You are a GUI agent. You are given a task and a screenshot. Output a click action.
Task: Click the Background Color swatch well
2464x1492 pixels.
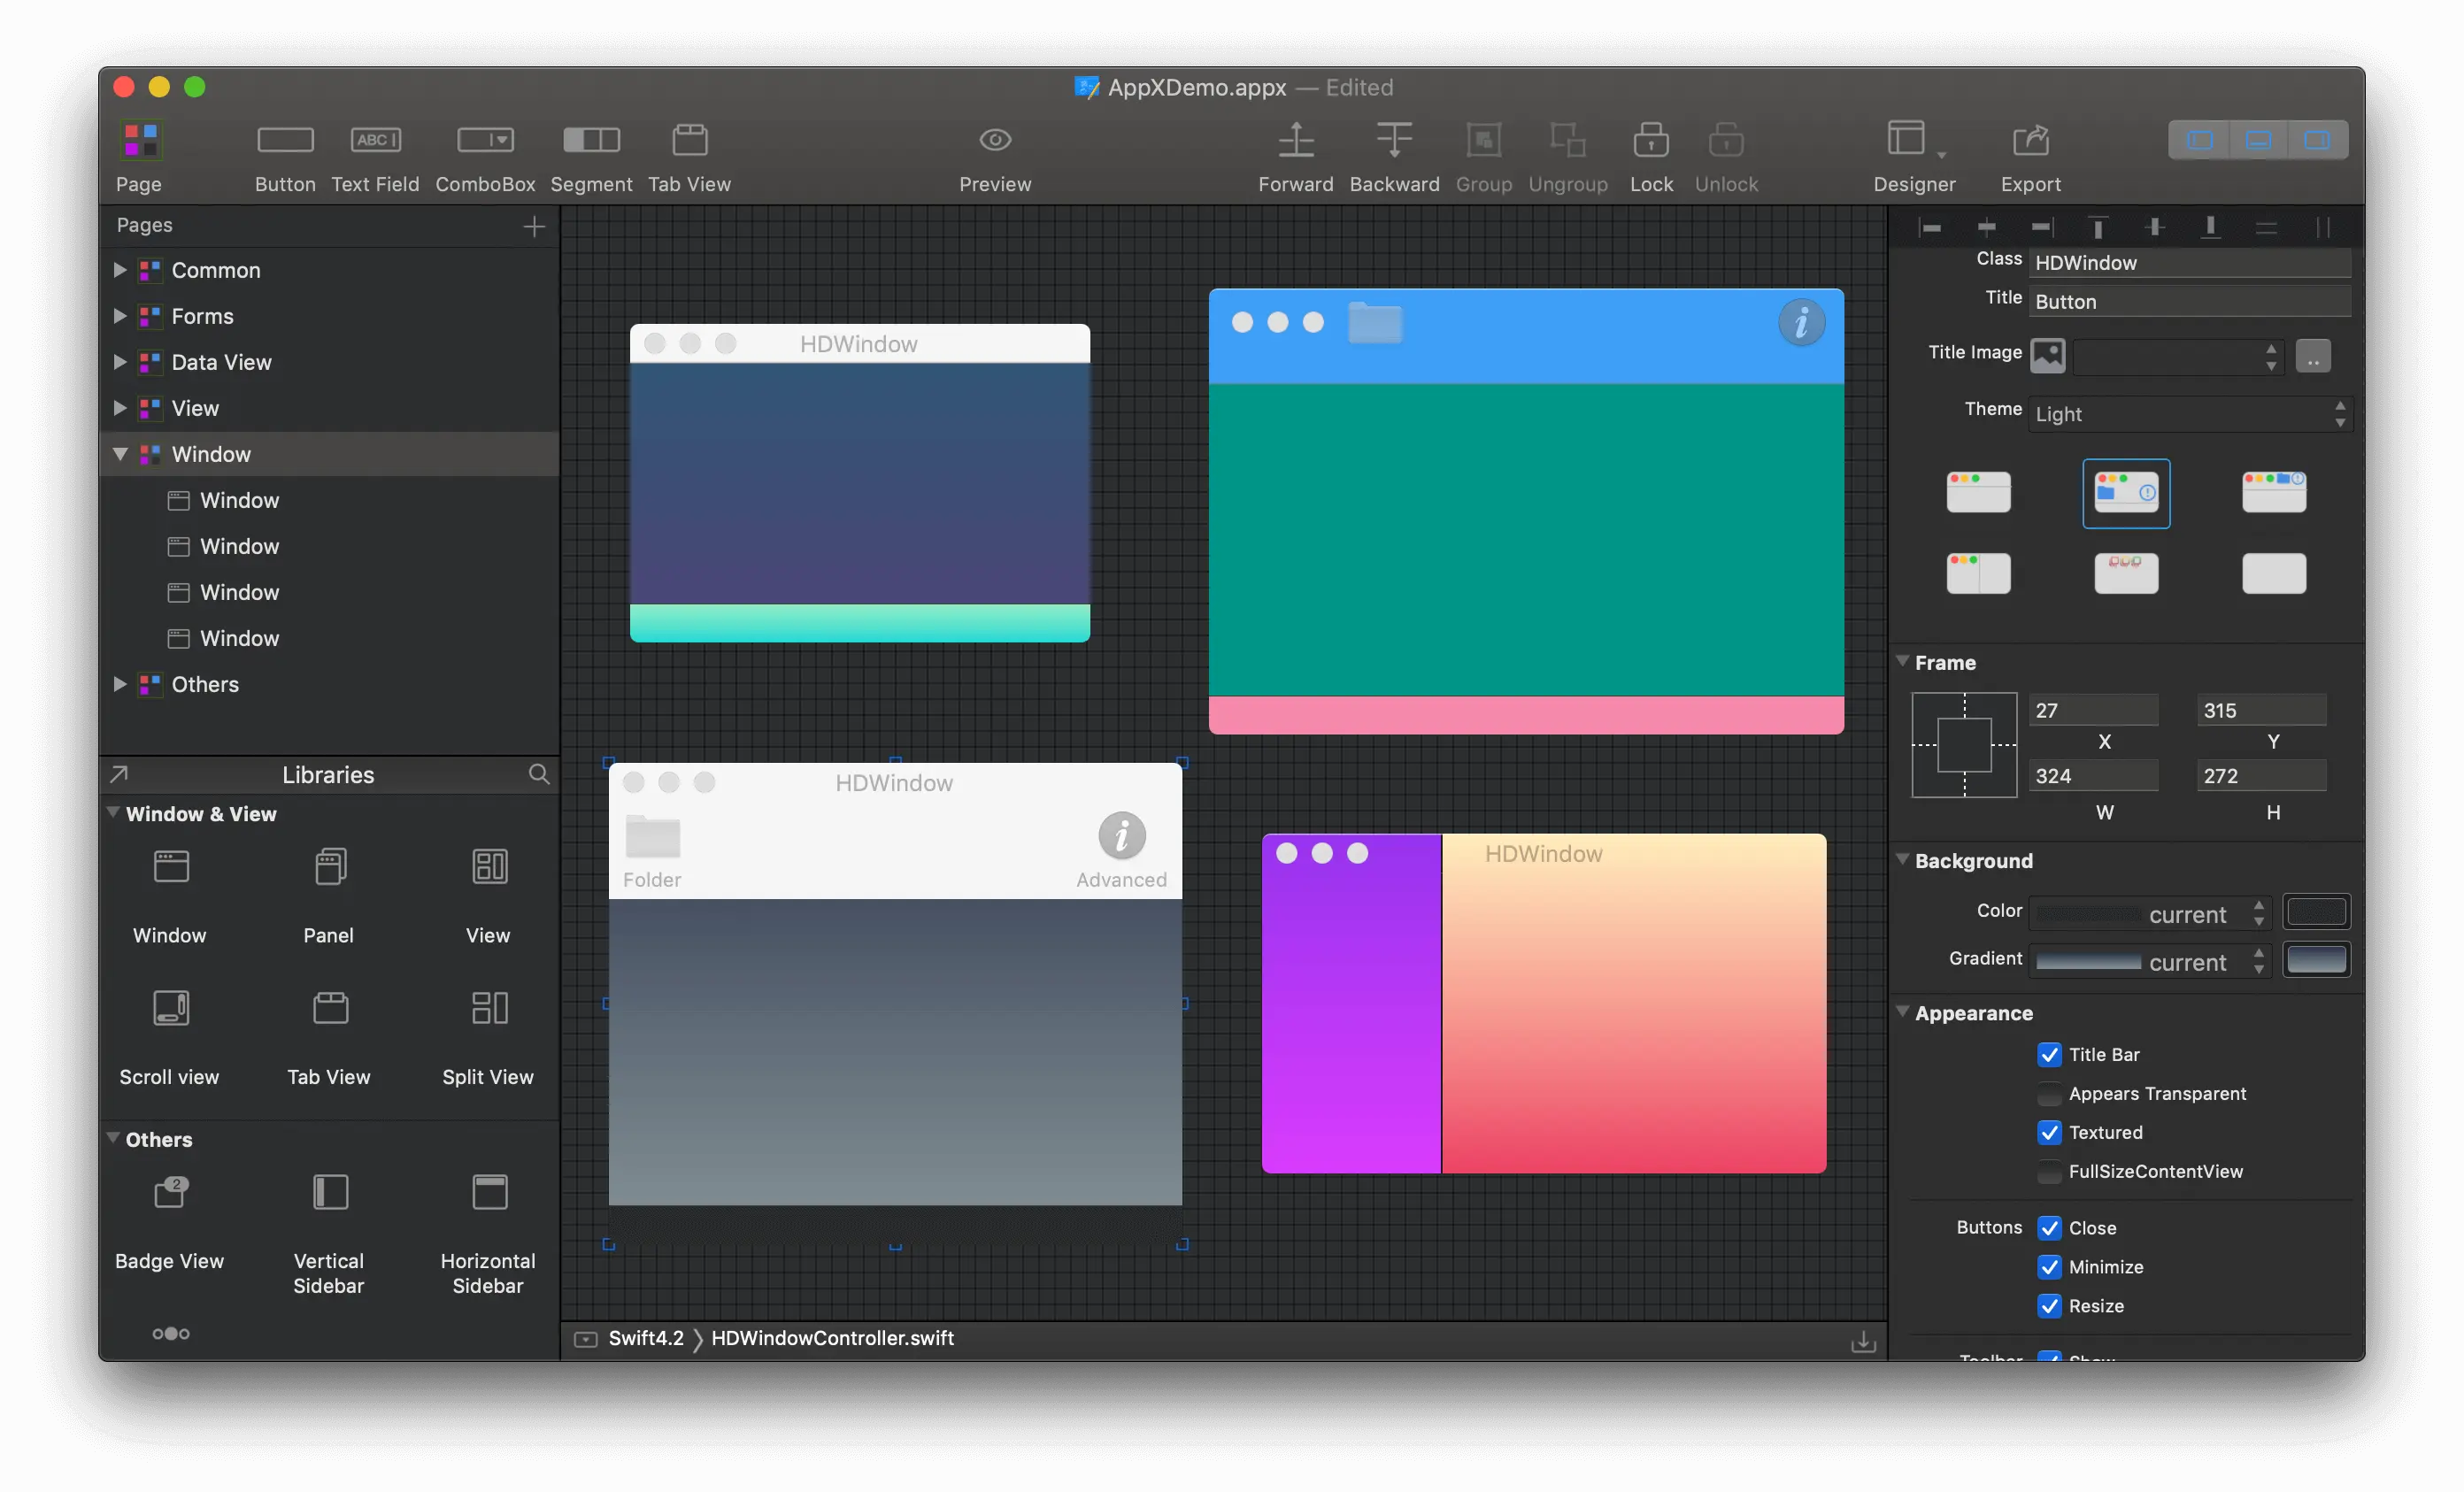[2316, 912]
